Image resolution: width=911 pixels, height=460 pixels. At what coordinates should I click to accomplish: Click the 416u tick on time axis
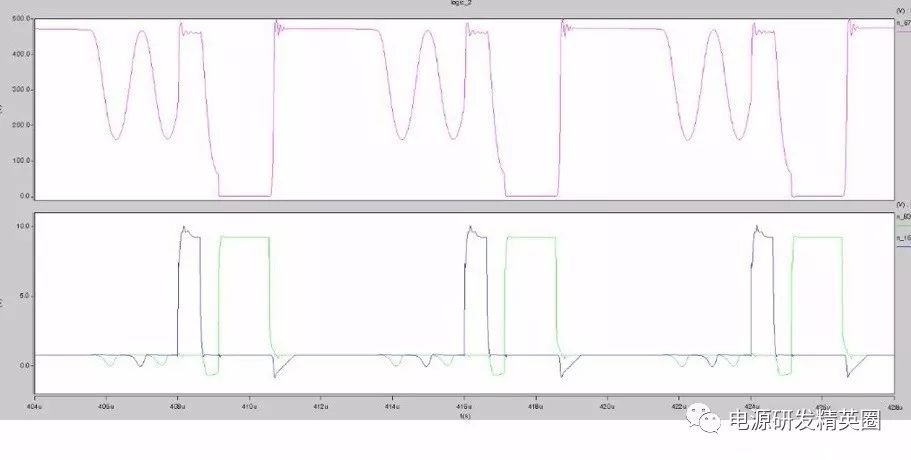click(464, 408)
